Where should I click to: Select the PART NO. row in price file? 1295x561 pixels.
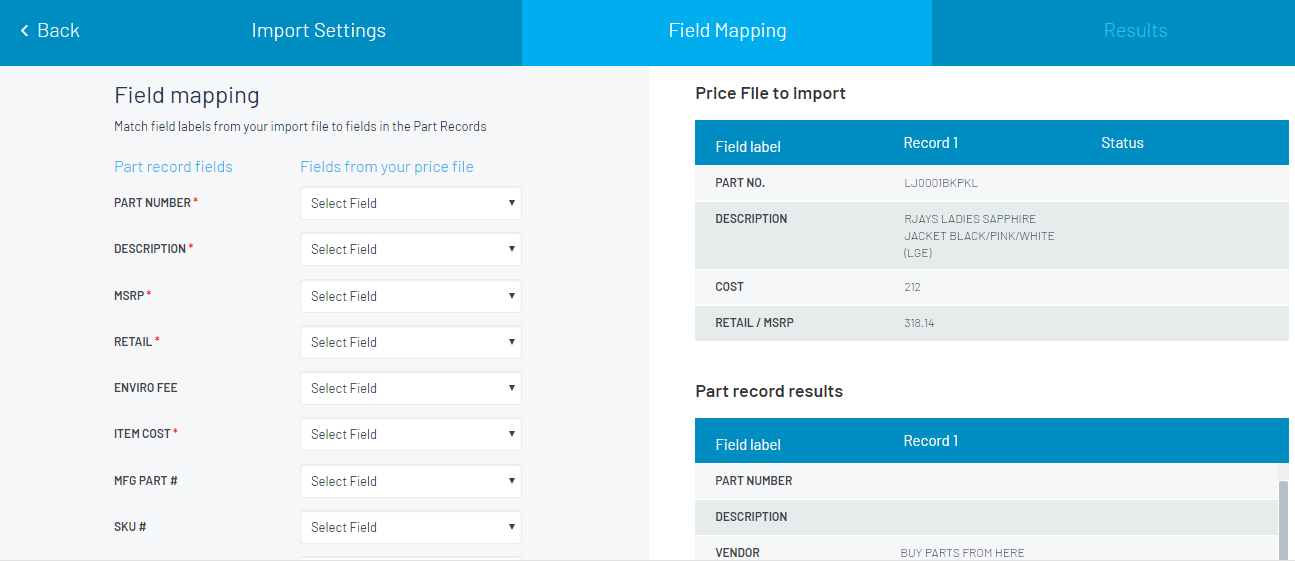[x=740, y=183]
